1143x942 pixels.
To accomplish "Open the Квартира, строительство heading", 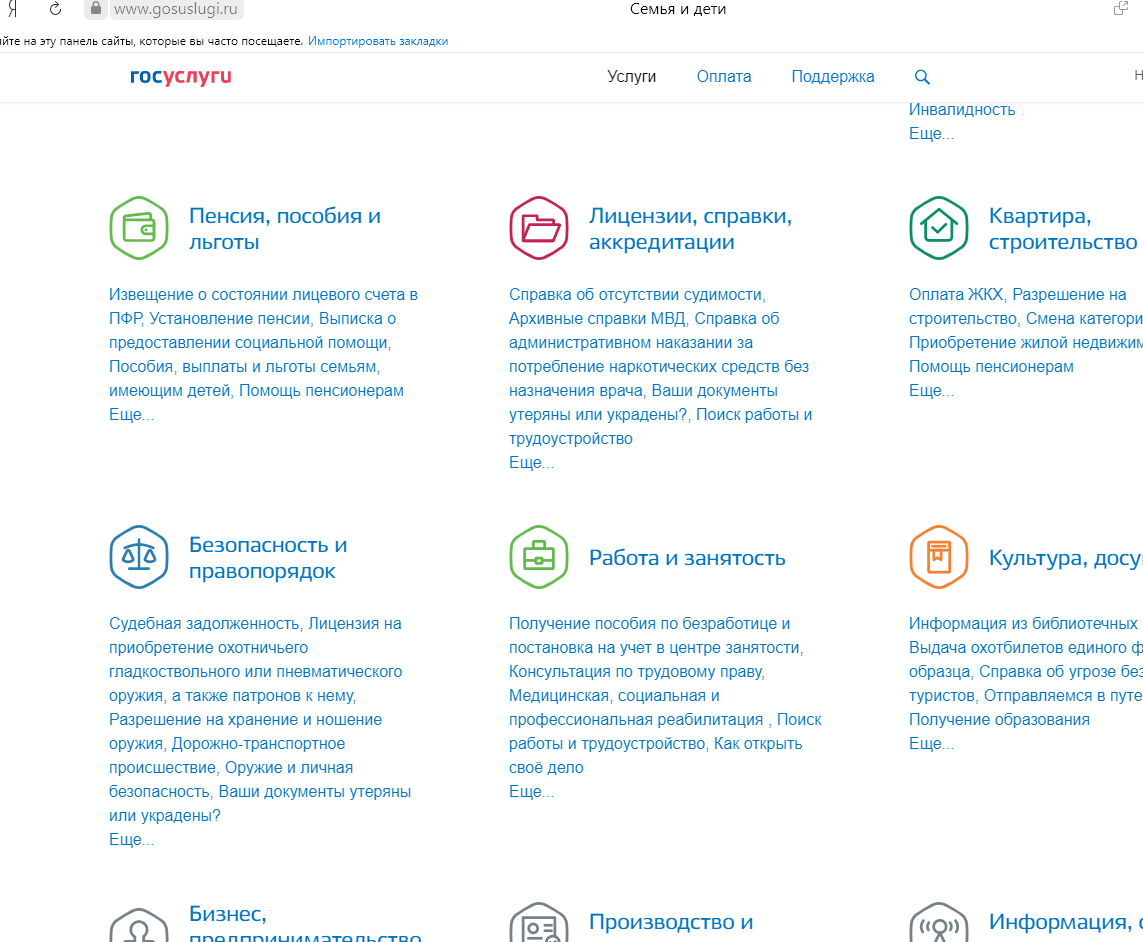I will 1062,228.
